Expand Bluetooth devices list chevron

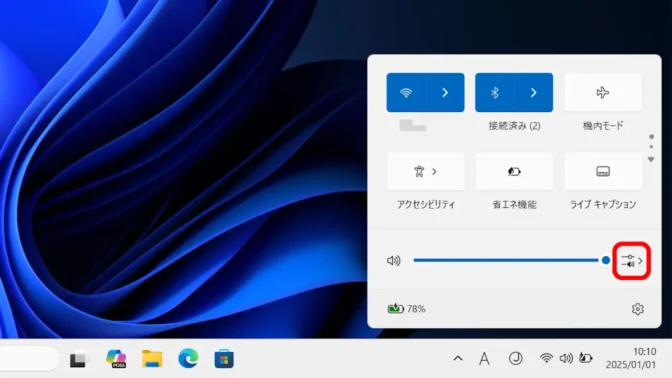534,93
